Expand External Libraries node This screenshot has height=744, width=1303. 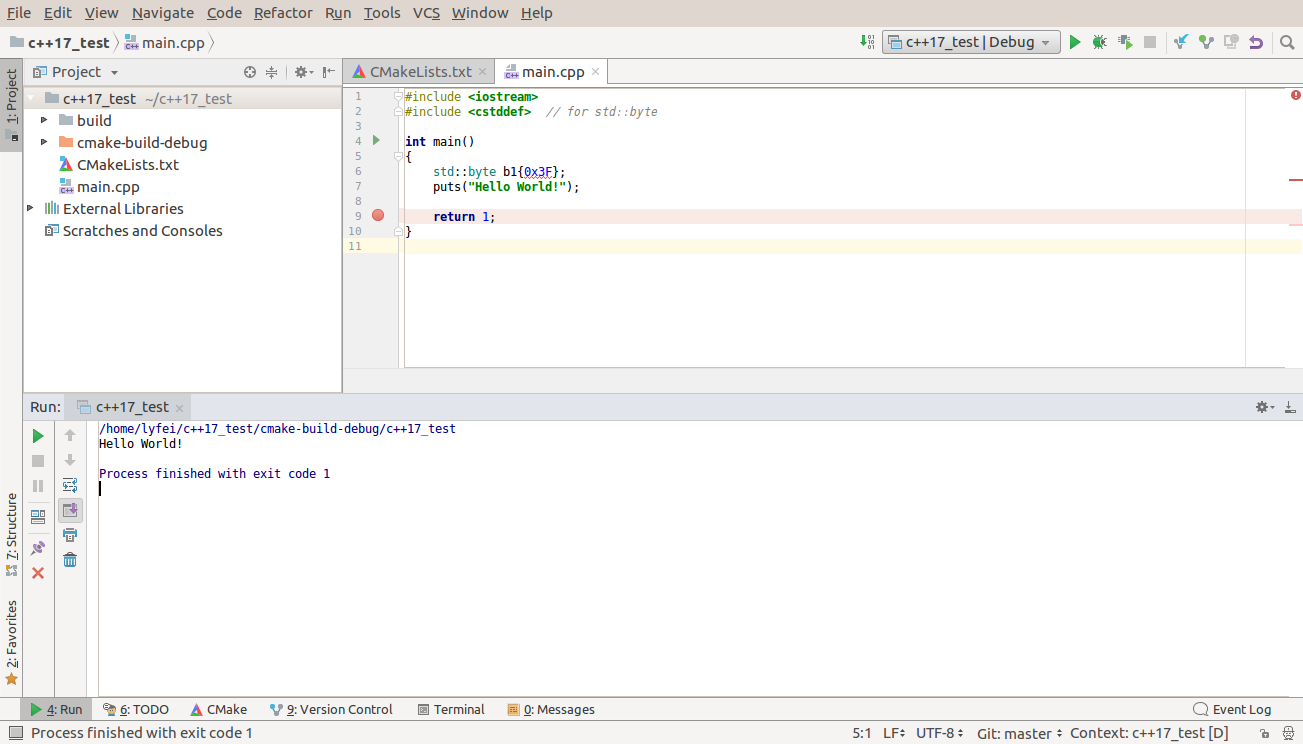30,208
